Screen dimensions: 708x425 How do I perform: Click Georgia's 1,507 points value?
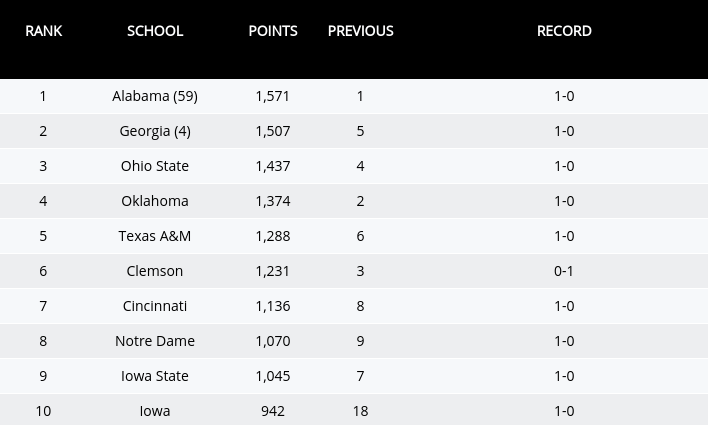coord(273,131)
